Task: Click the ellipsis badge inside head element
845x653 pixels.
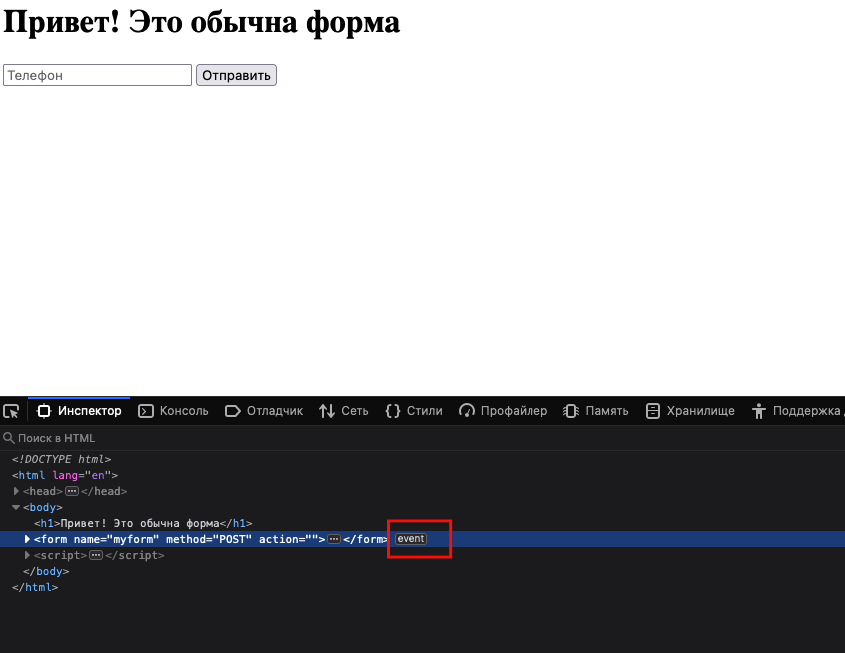Action: 72,491
